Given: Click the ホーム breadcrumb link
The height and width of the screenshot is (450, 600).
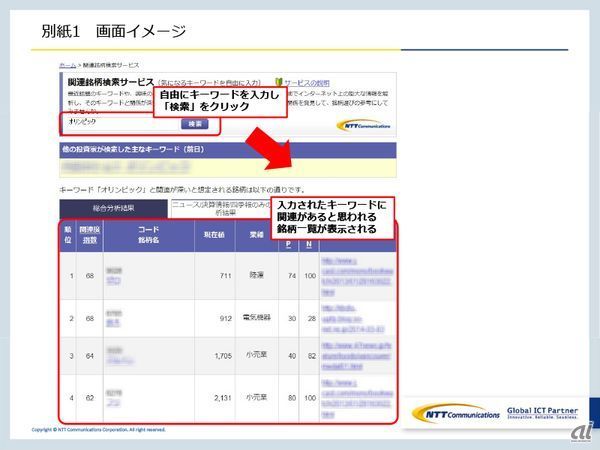Looking at the screenshot, I should pos(67,64).
